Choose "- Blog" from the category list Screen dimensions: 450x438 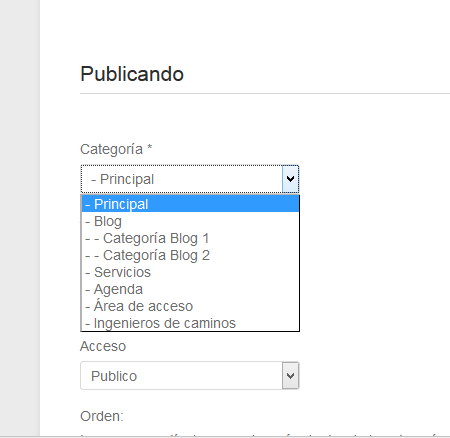coord(190,221)
